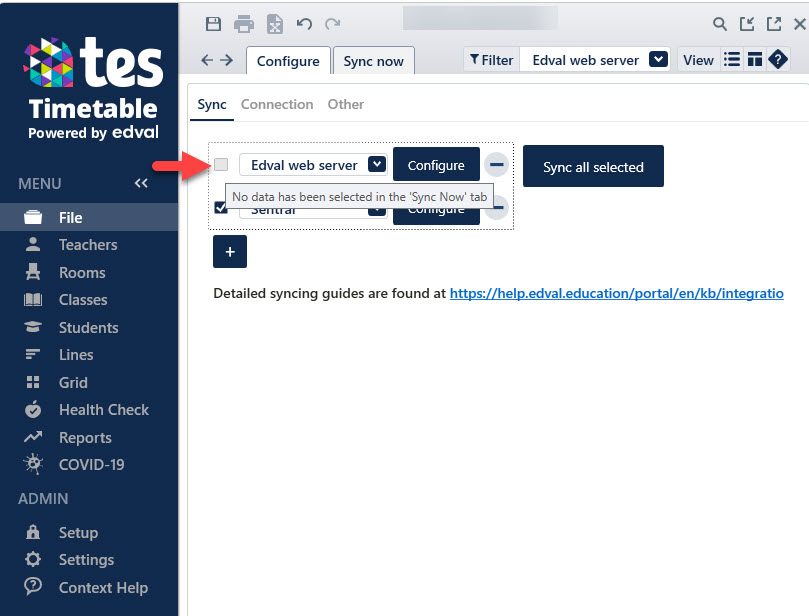Switch to list view icon
The width and height of the screenshot is (809, 616).
pos(732,60)
